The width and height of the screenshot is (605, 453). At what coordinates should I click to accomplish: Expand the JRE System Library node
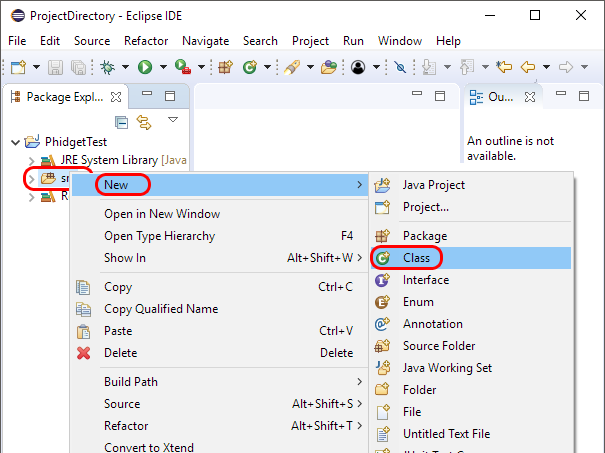32,160
